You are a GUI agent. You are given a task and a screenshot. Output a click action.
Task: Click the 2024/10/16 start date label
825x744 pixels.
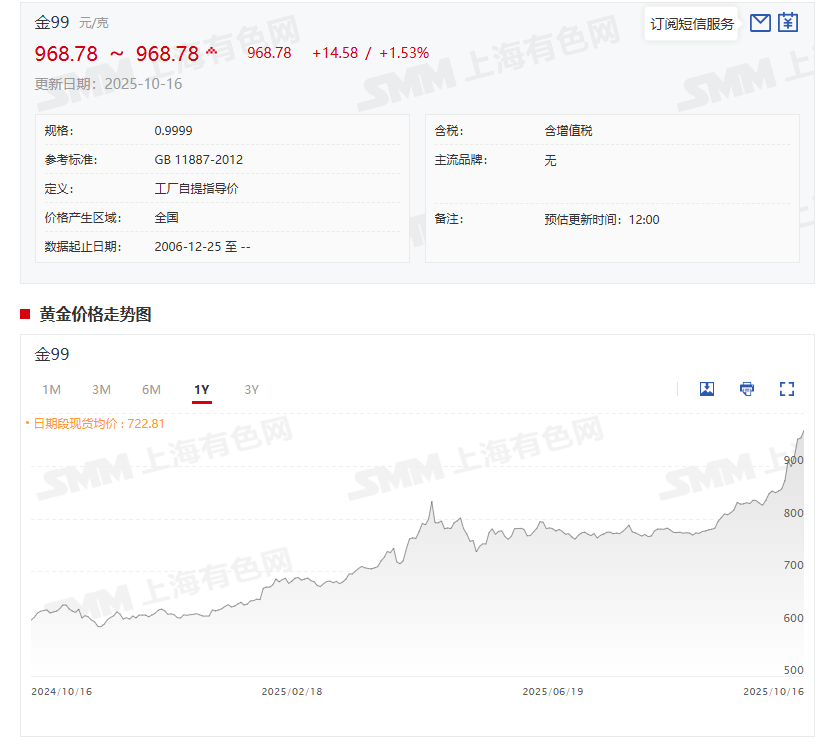[62, 691]
